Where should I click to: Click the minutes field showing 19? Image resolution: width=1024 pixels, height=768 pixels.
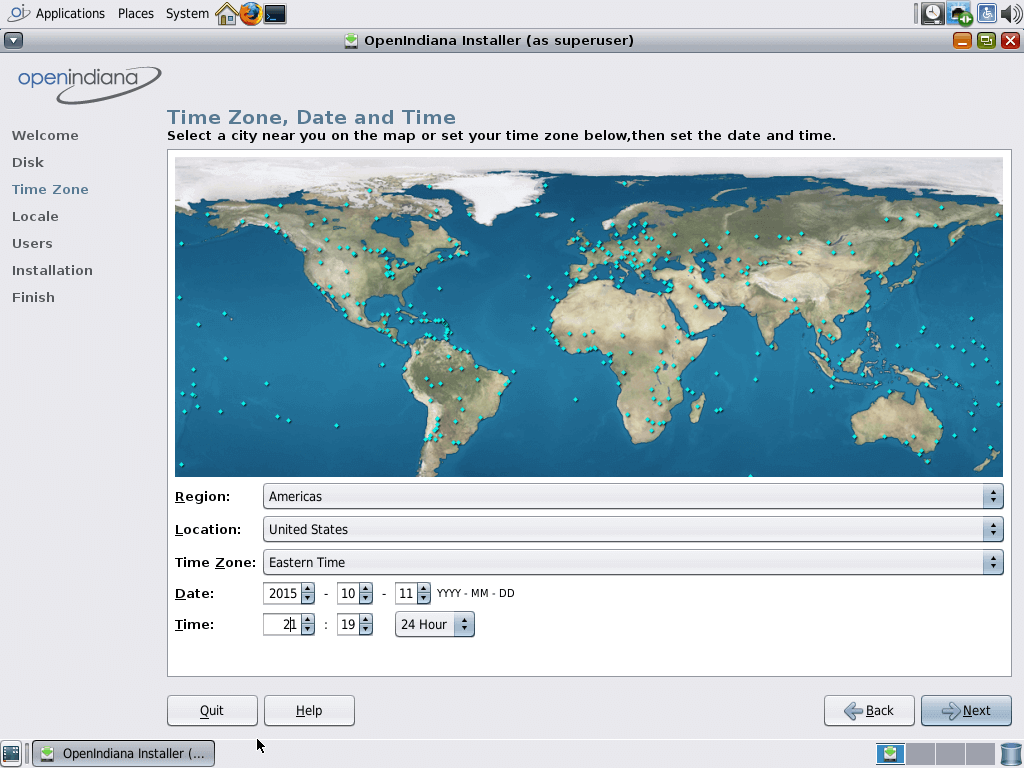click(x=348, y=624)
